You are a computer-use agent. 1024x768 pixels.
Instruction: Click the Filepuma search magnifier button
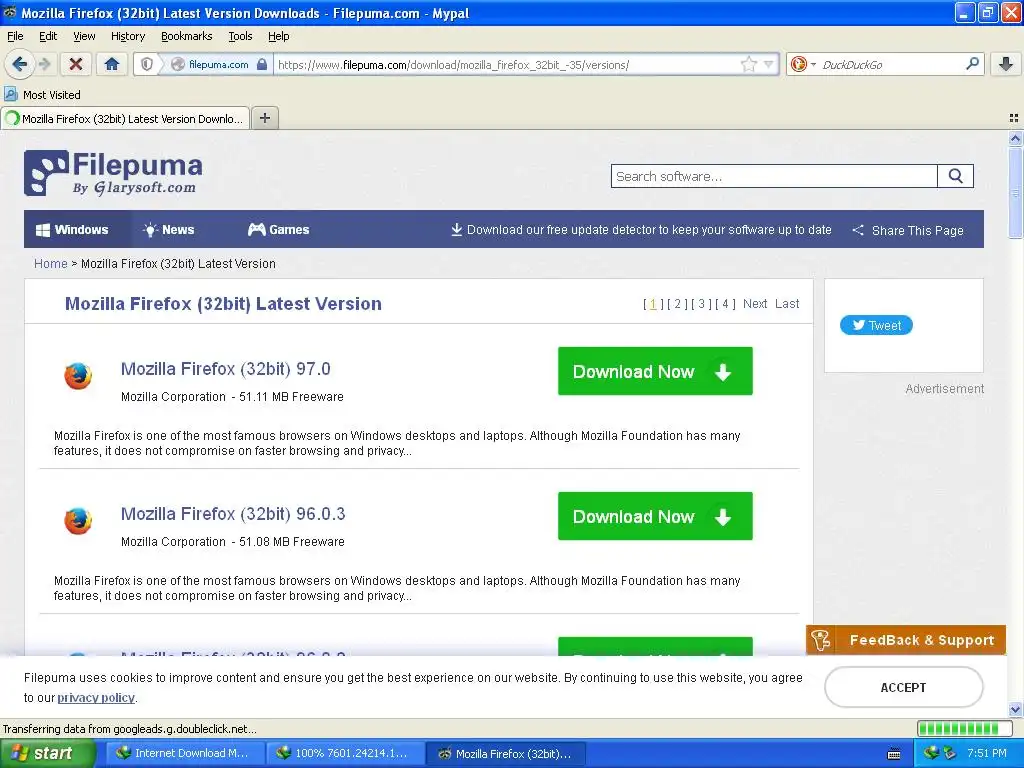pos(955,176)
